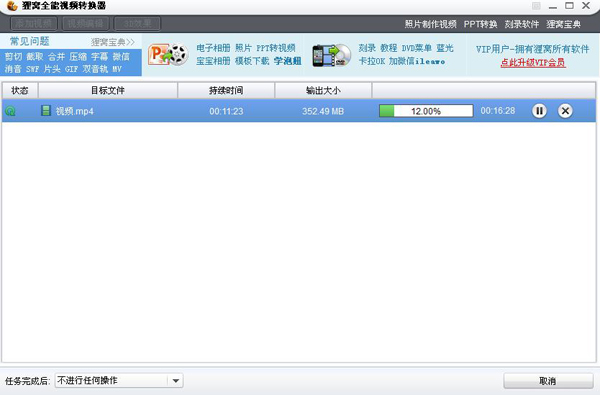This screenshot has width=600, height=395.
Task: Open the SWF help topic
Action: (33, 69)
